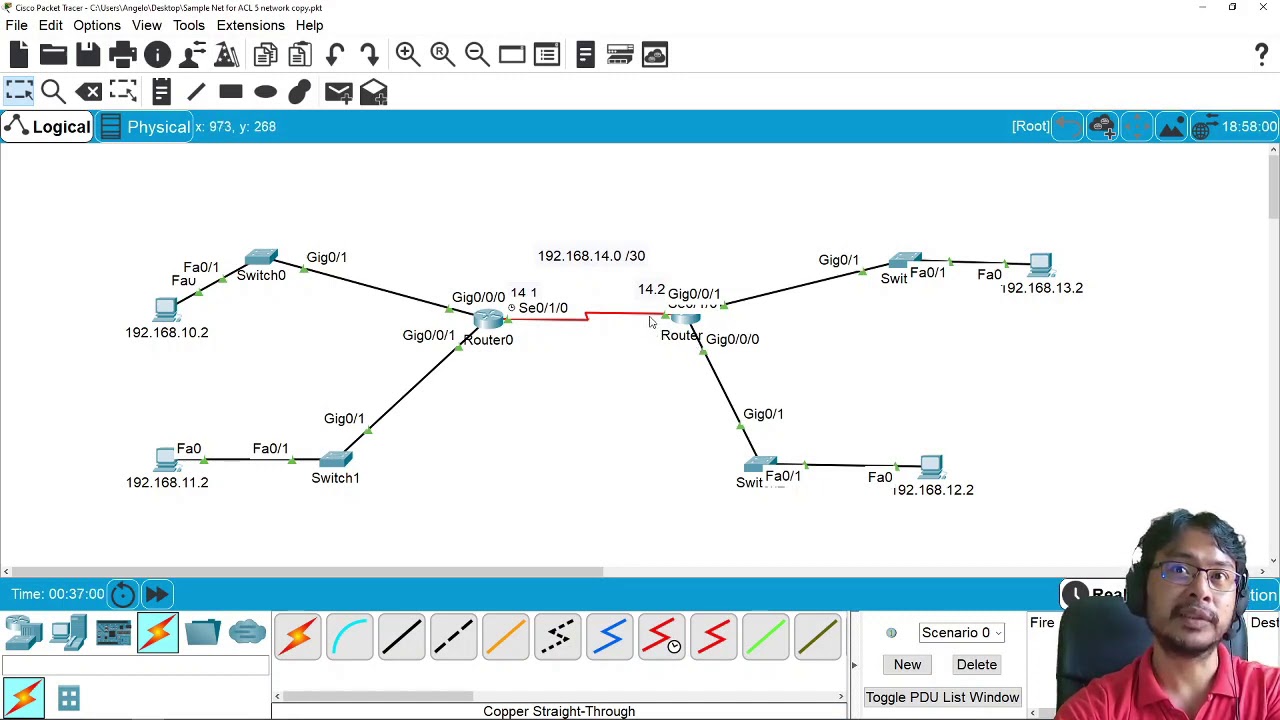Click the New scenario button
Screen dimensions: 1280x720
[x=907, y=665]
